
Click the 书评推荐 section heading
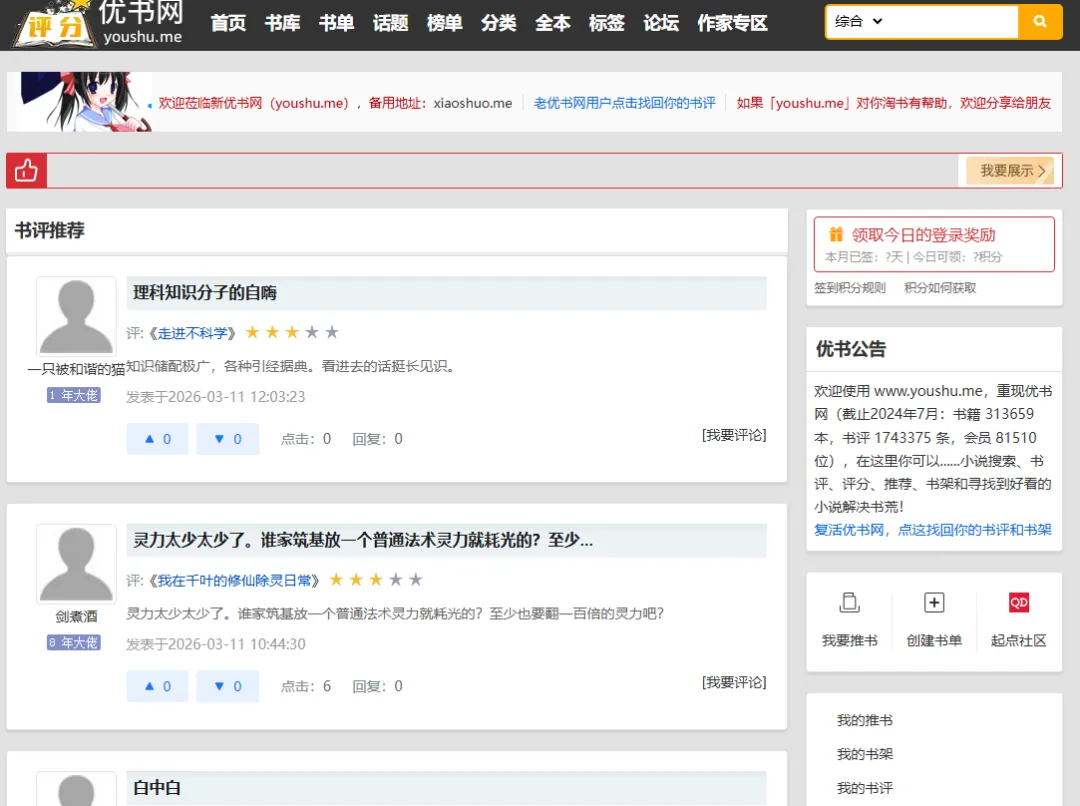50,231
